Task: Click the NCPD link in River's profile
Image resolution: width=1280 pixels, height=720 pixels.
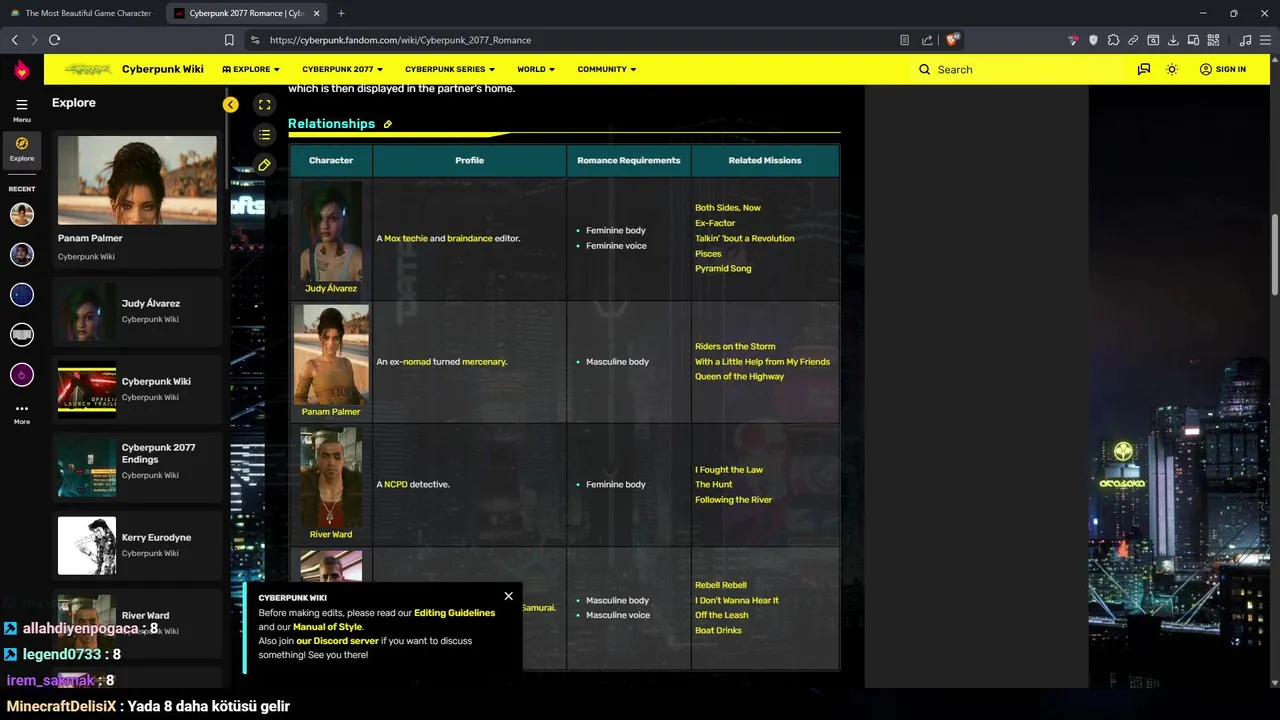Action: click(x=396, y=484)
